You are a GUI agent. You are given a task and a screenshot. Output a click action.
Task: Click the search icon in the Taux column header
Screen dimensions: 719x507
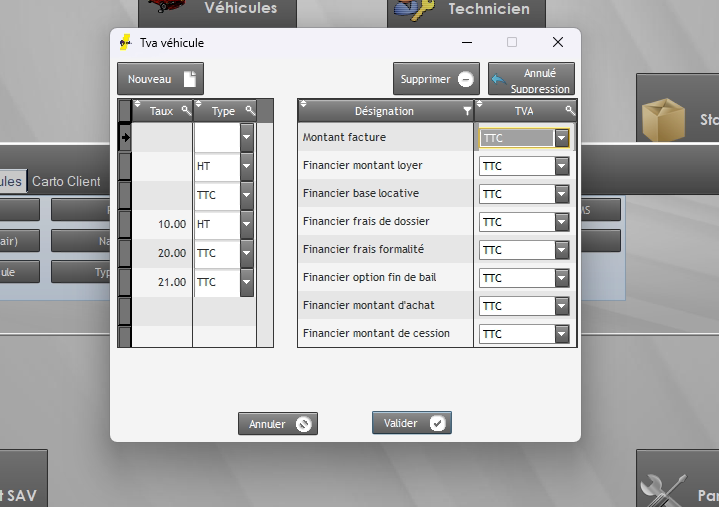point(185,110)
